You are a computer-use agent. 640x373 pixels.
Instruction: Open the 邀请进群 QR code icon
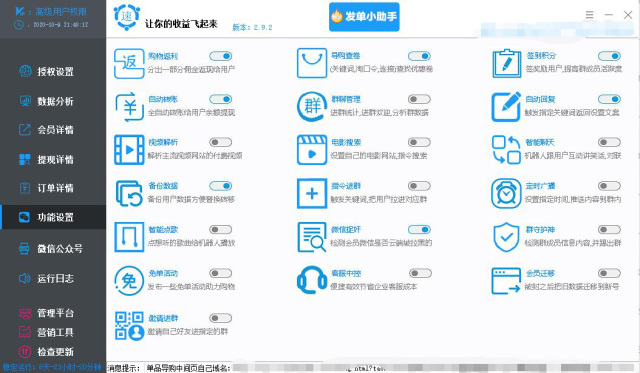(x=129, y=325)
